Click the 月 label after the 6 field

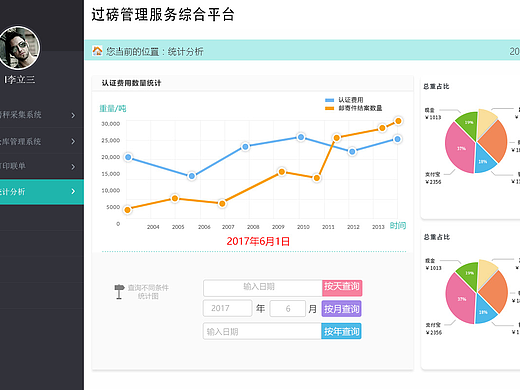pos(312,309)
